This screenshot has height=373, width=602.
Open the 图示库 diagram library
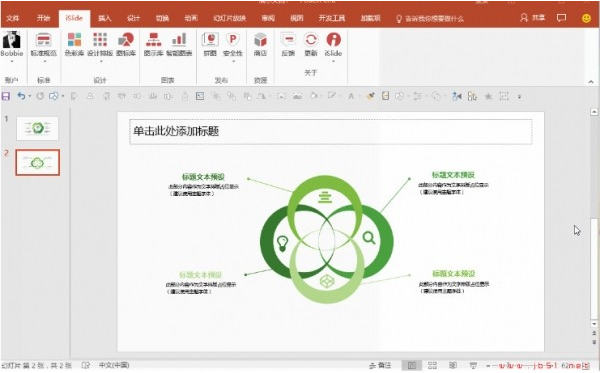click(x=154, y=44)
